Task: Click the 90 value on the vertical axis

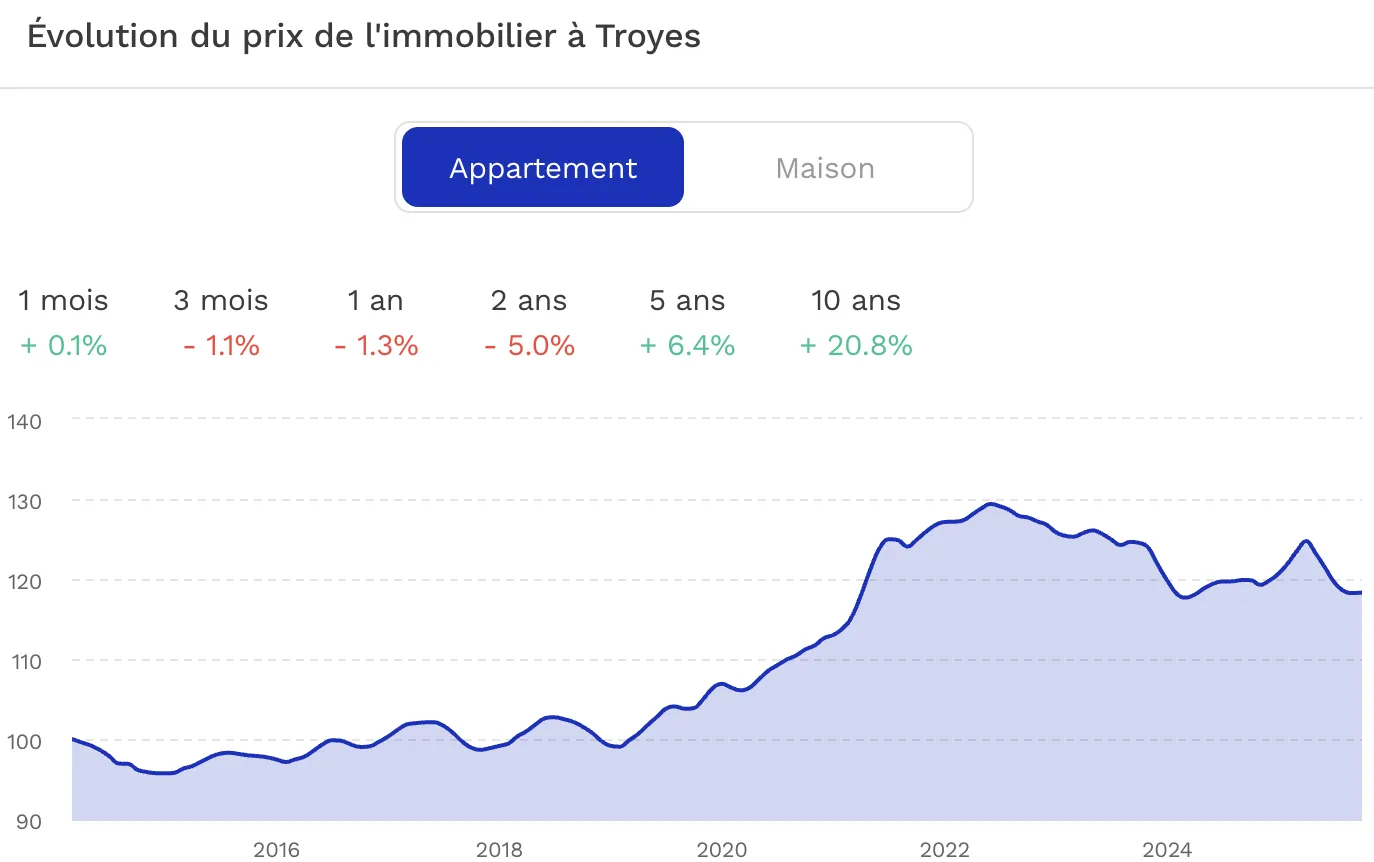Action: click(29, 822)
